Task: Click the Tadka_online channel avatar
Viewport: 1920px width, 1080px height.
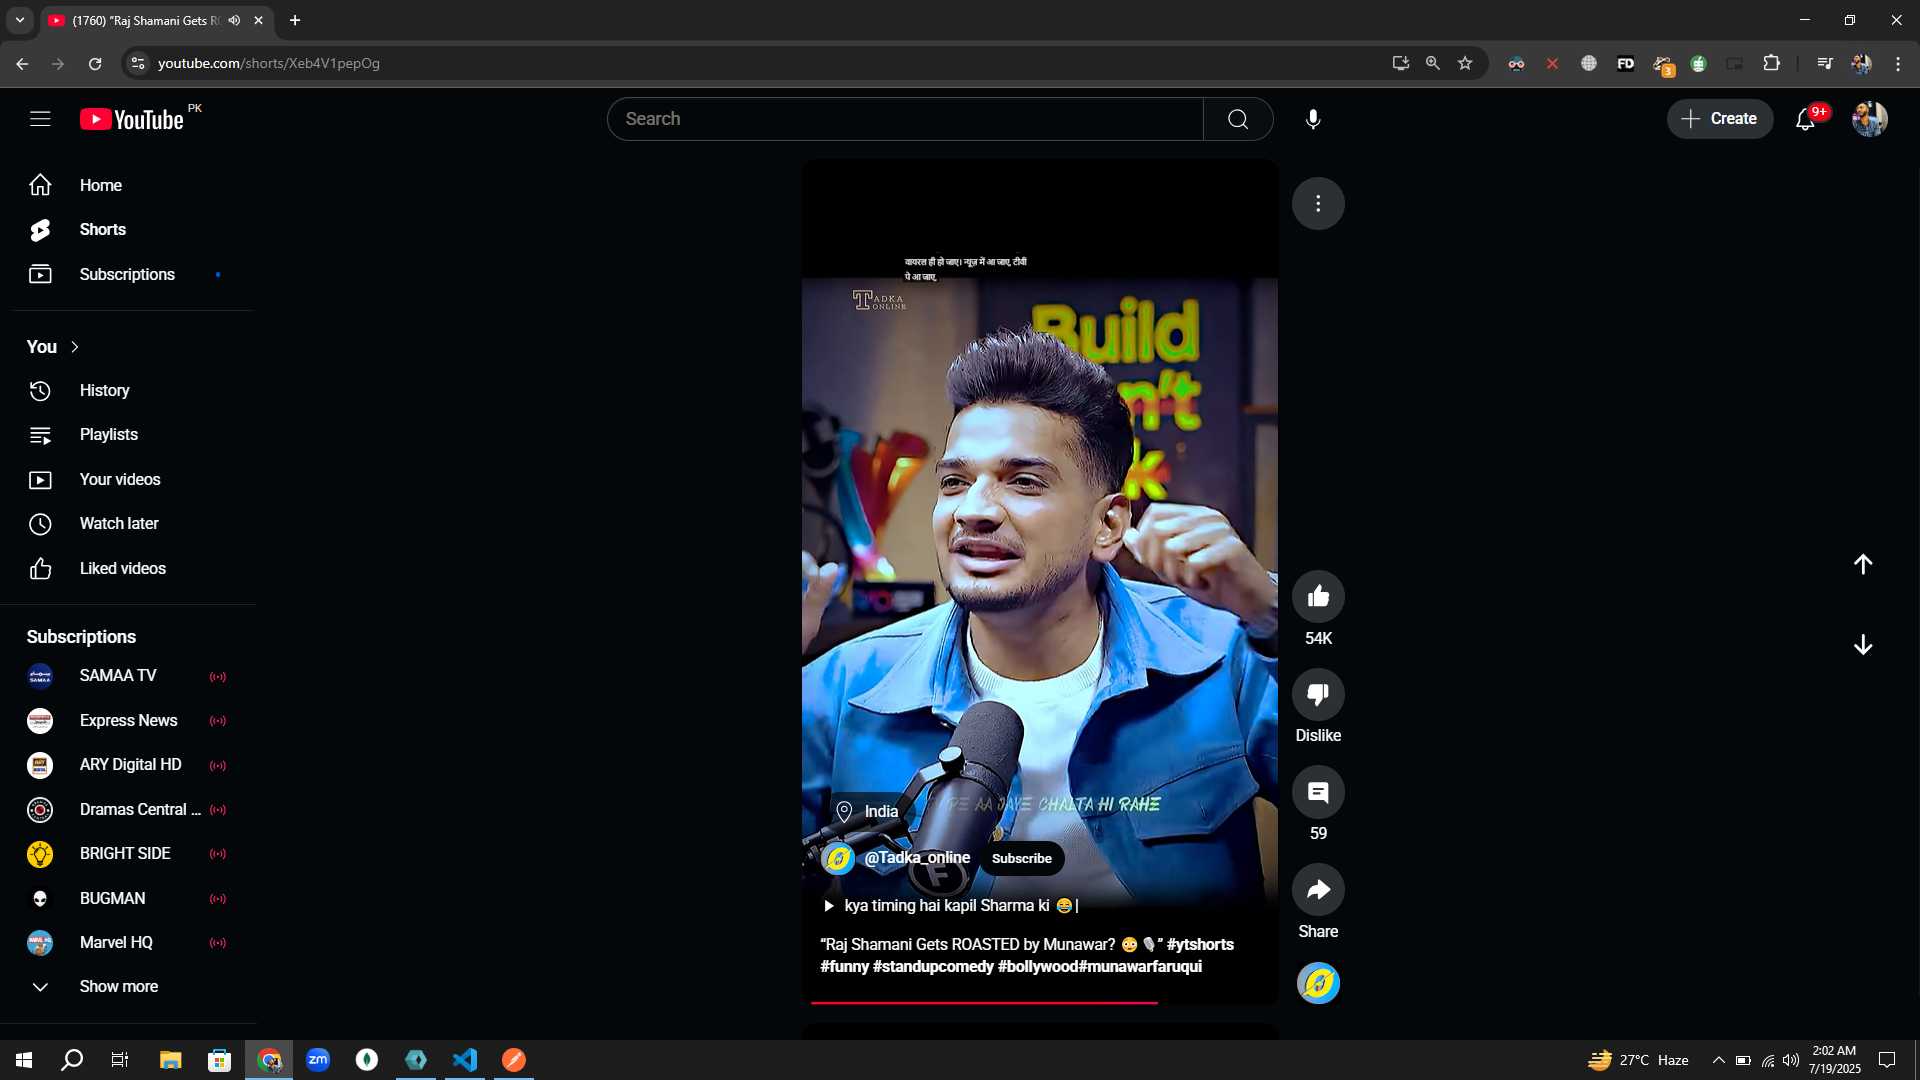Action: pos(838,858)
